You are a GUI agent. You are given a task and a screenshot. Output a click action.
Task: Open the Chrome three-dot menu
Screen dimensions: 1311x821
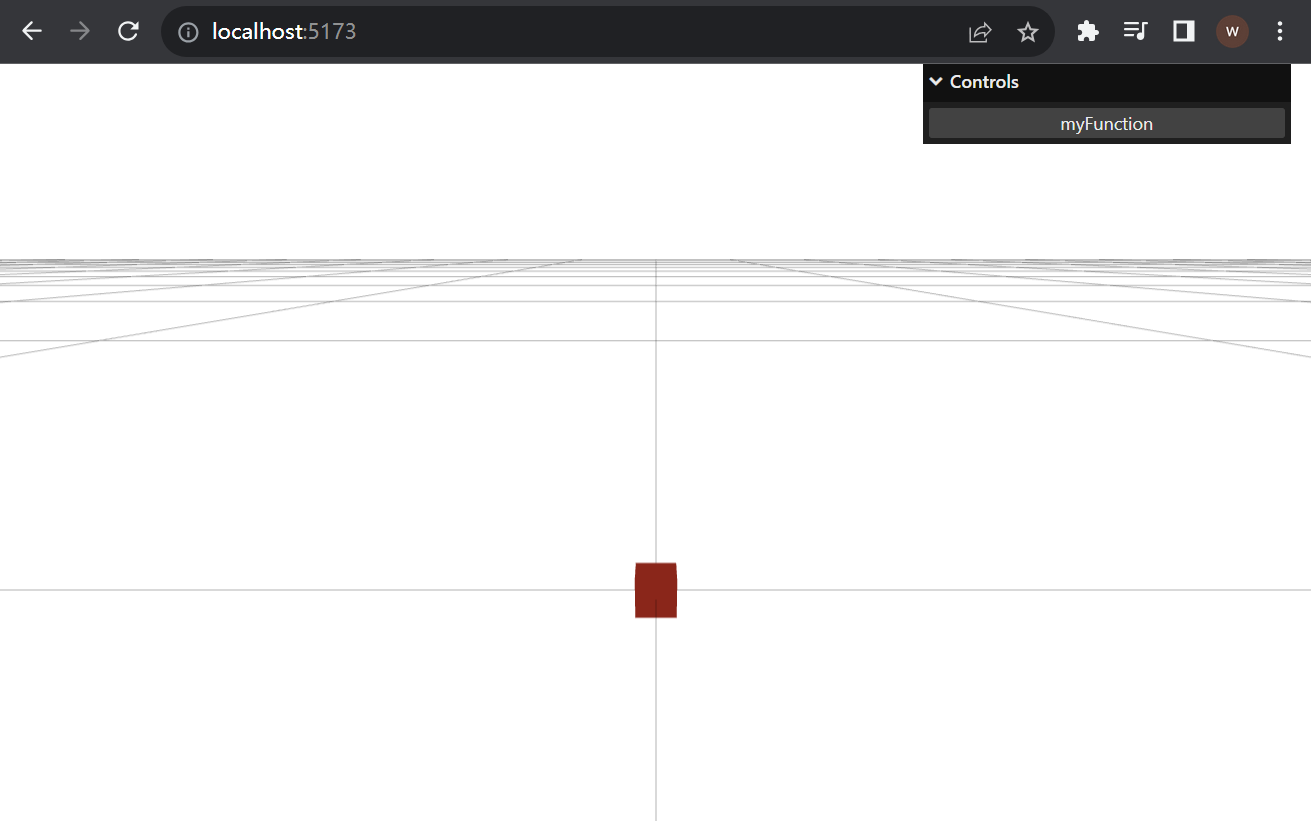pos(1280,31)
